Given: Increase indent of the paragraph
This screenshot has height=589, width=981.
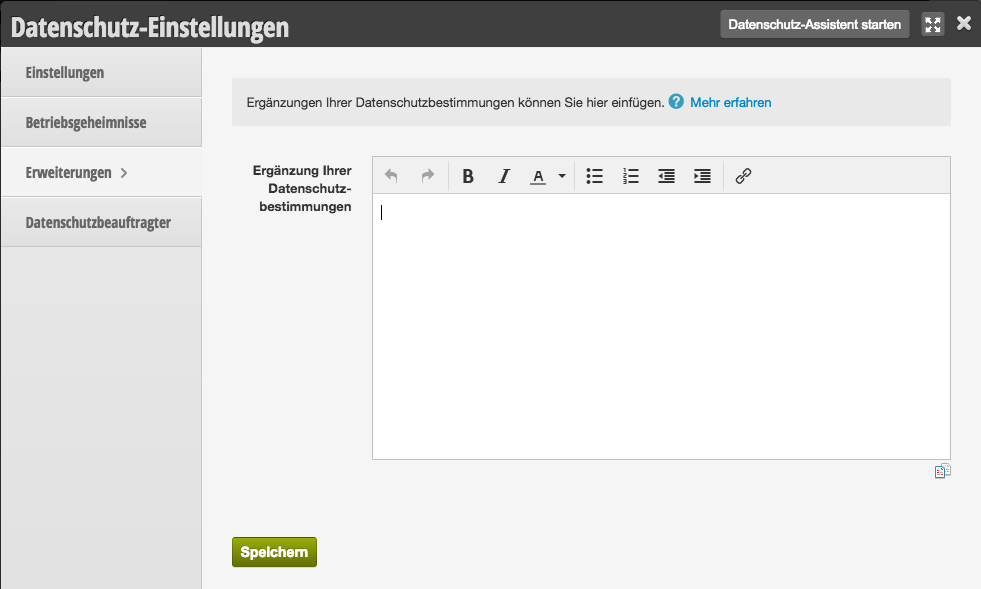Looking at the screenshot, I should click(x=703, y=177).
